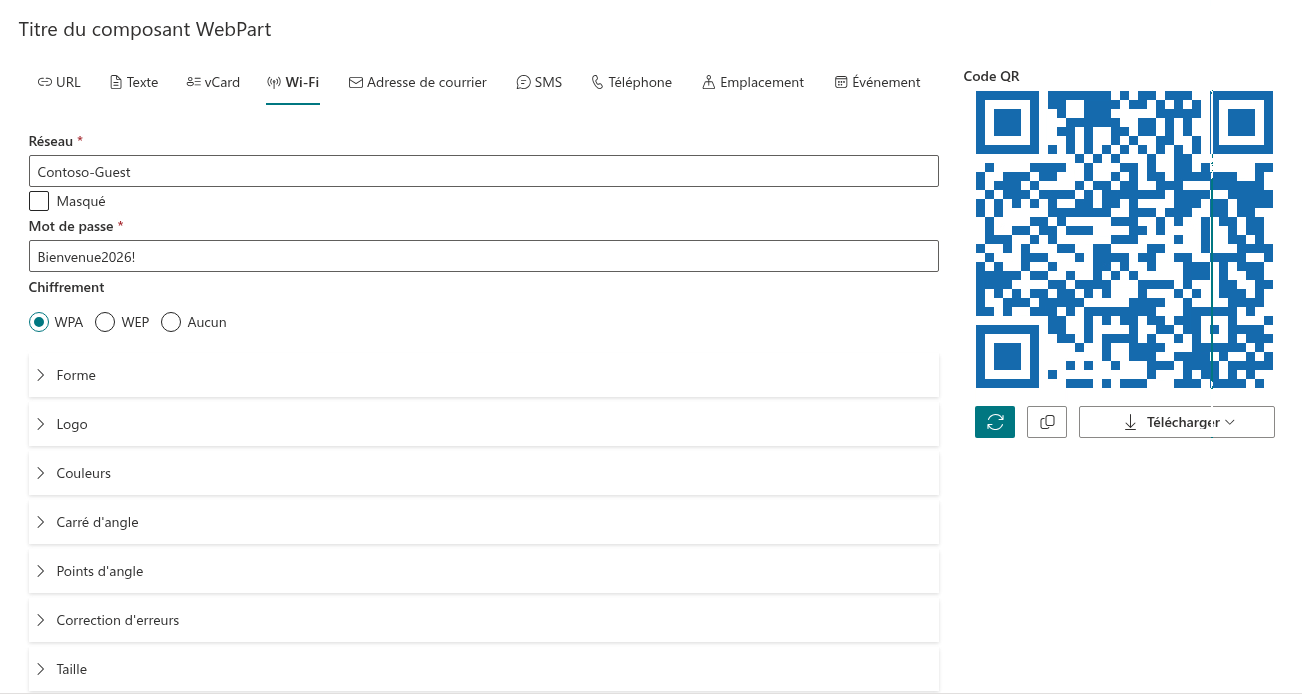The height and width of the screenshot is (694, 1302).
Task: Open the Événement tab
Action: coord(877,82)
